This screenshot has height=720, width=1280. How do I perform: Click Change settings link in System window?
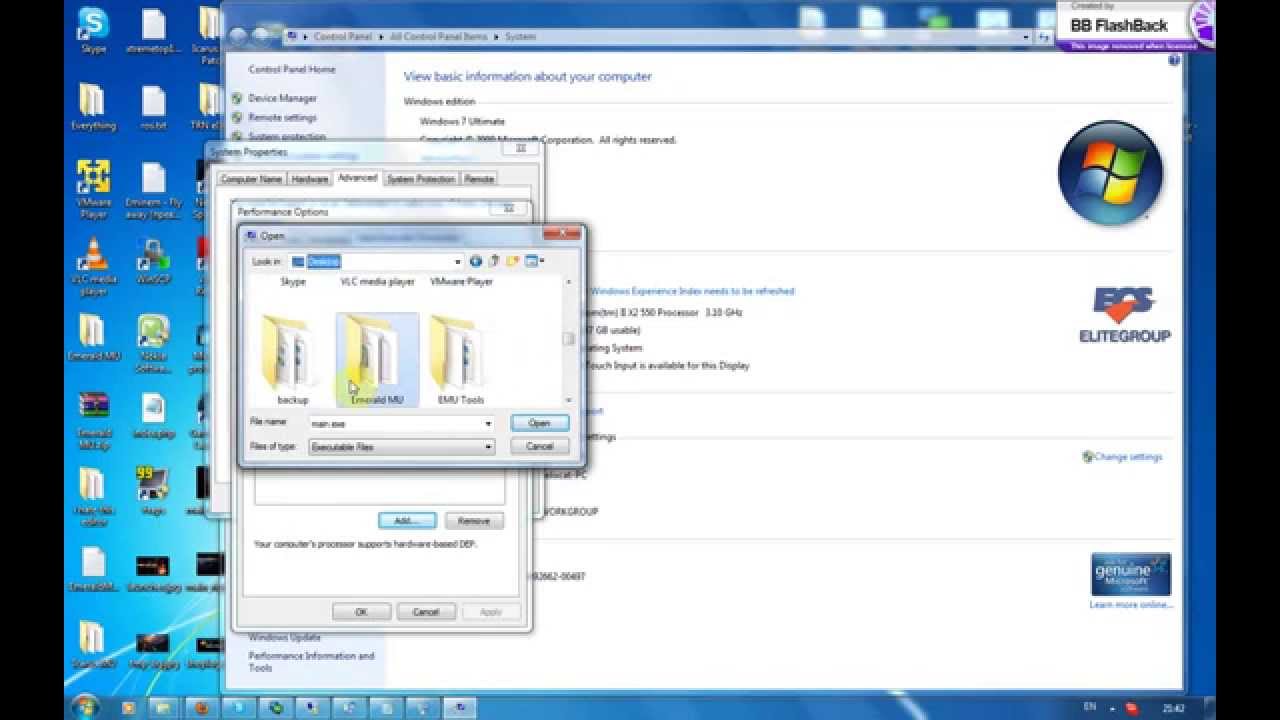1128,457
